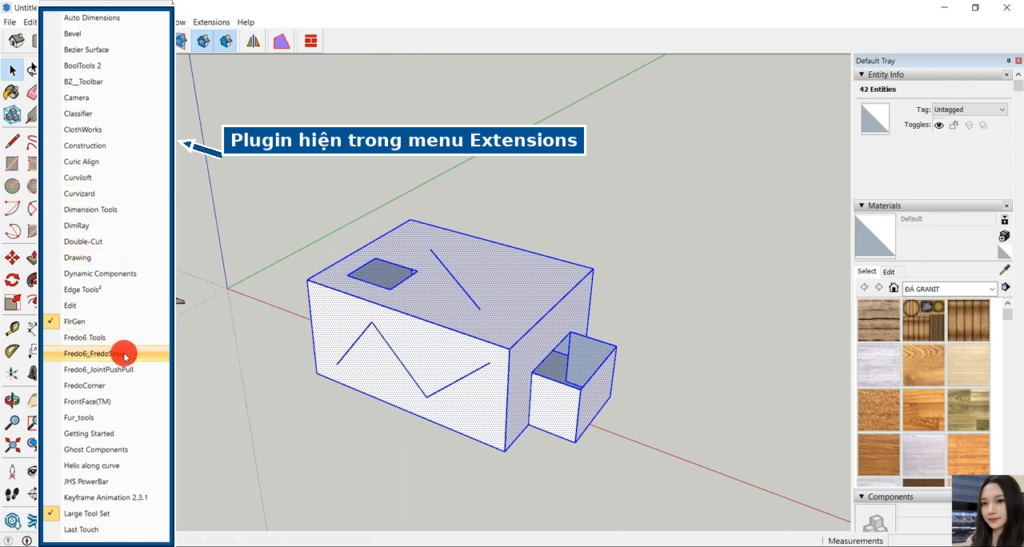Click materials forward arrow button
Viewport: 1024px width, 547px height.
point(878,287)
